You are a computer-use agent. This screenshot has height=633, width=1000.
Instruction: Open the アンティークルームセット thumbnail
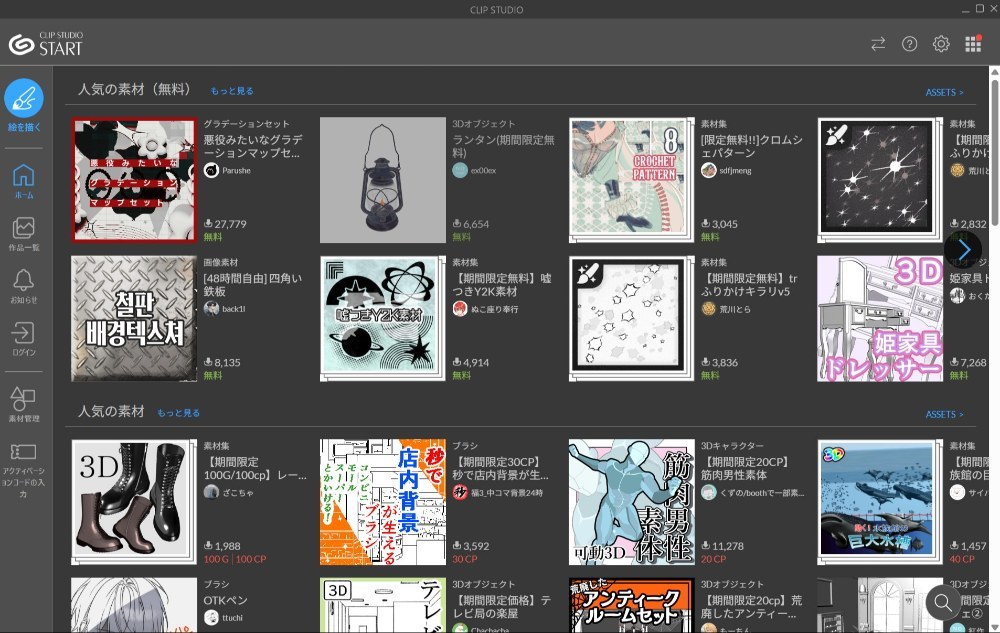coord(631,605)
